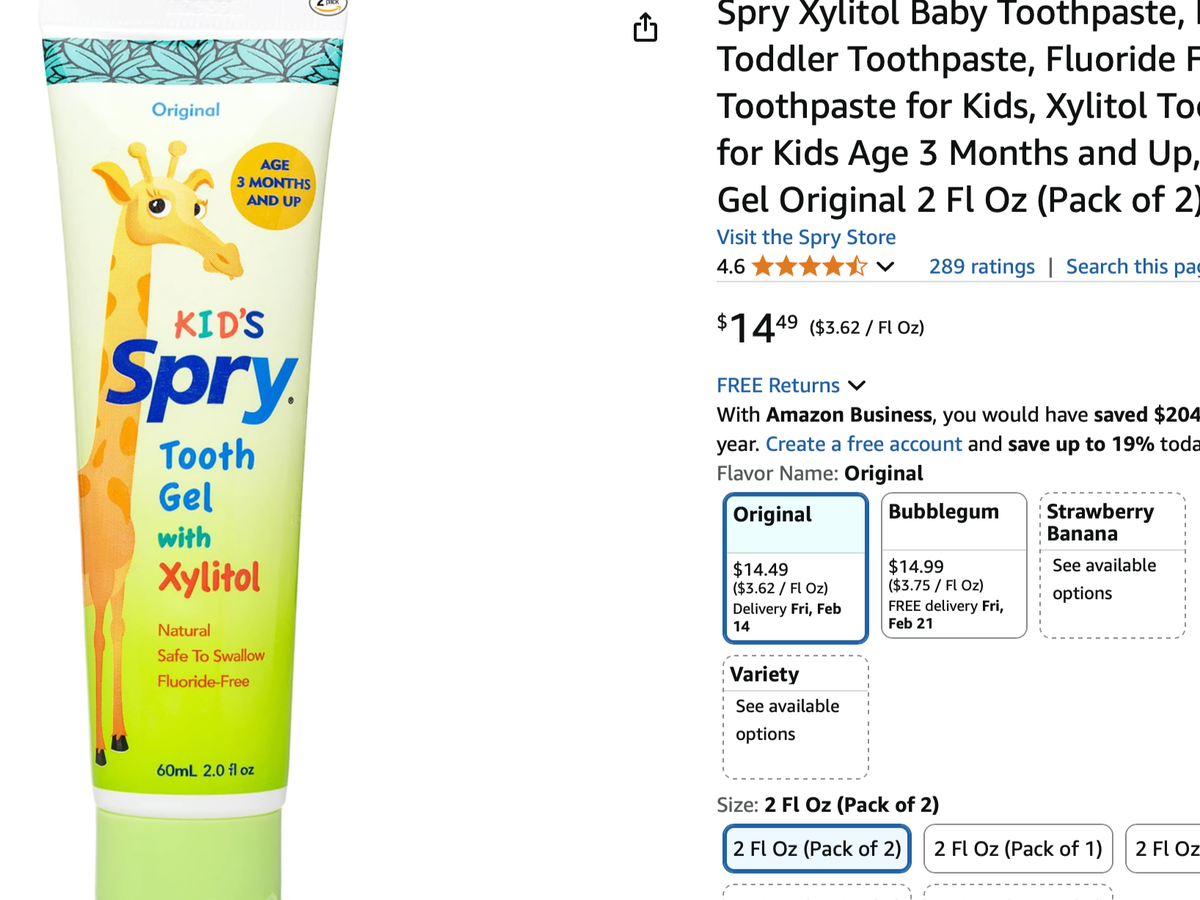Select the Strawberry Banana flavor
The image size is (1200, 900).
(1112, 565)
